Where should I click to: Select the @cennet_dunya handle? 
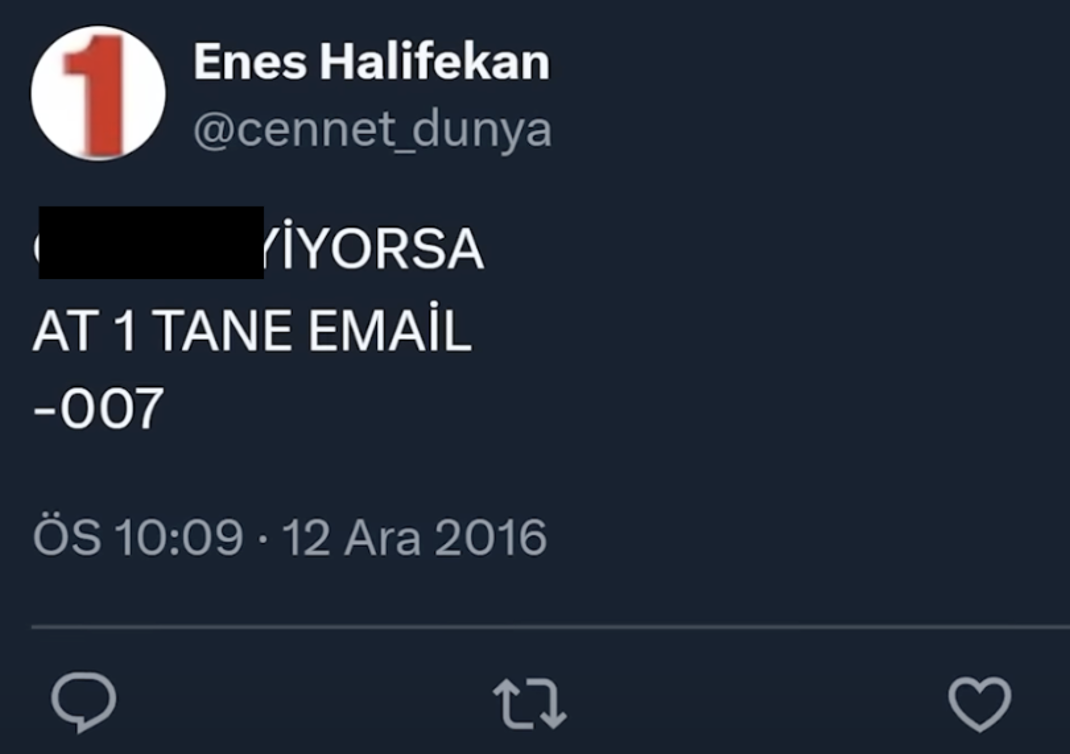pos(373,130)
